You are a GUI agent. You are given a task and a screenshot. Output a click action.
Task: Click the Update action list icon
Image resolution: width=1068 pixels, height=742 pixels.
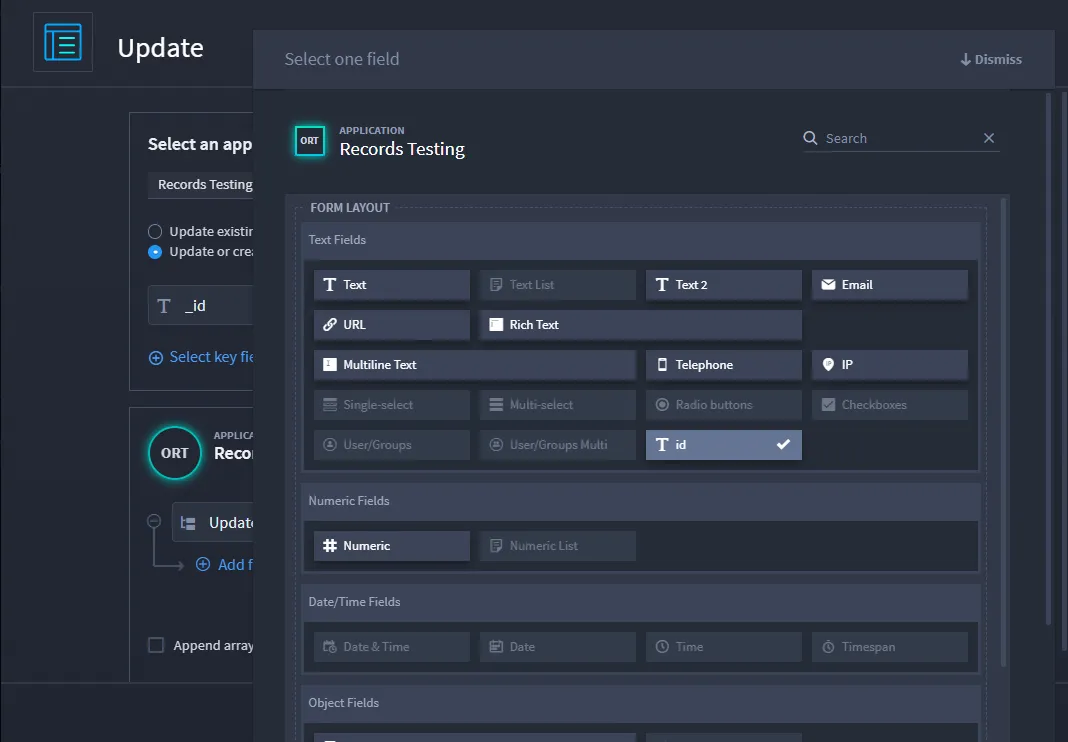63,42
